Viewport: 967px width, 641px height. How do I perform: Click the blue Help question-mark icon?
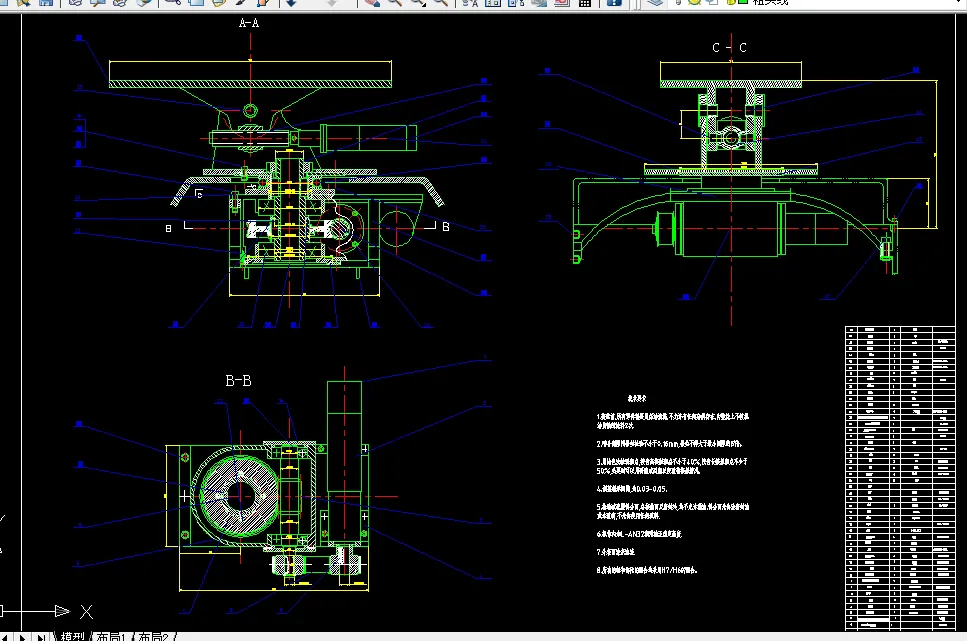pos(614,2)
